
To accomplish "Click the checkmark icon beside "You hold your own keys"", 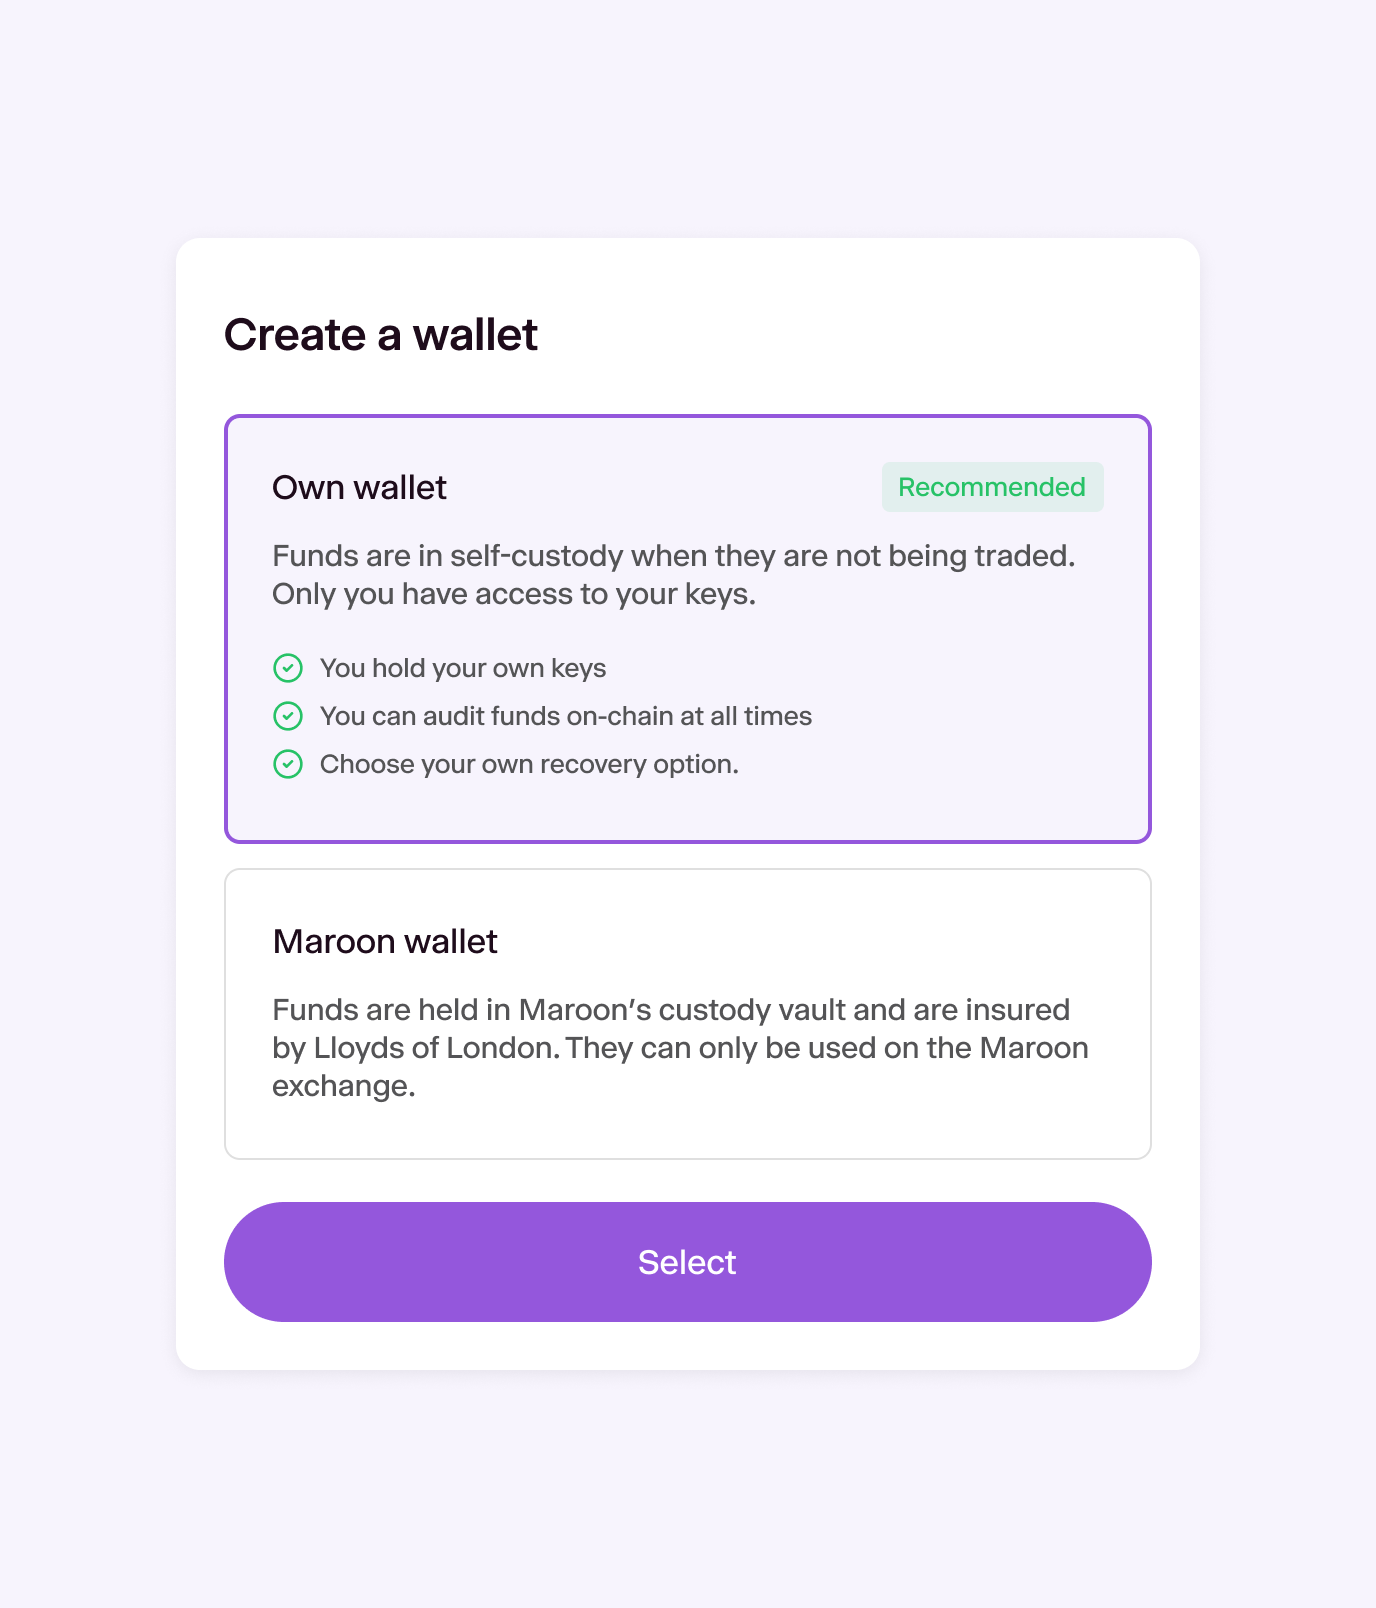I will (288, 668).
